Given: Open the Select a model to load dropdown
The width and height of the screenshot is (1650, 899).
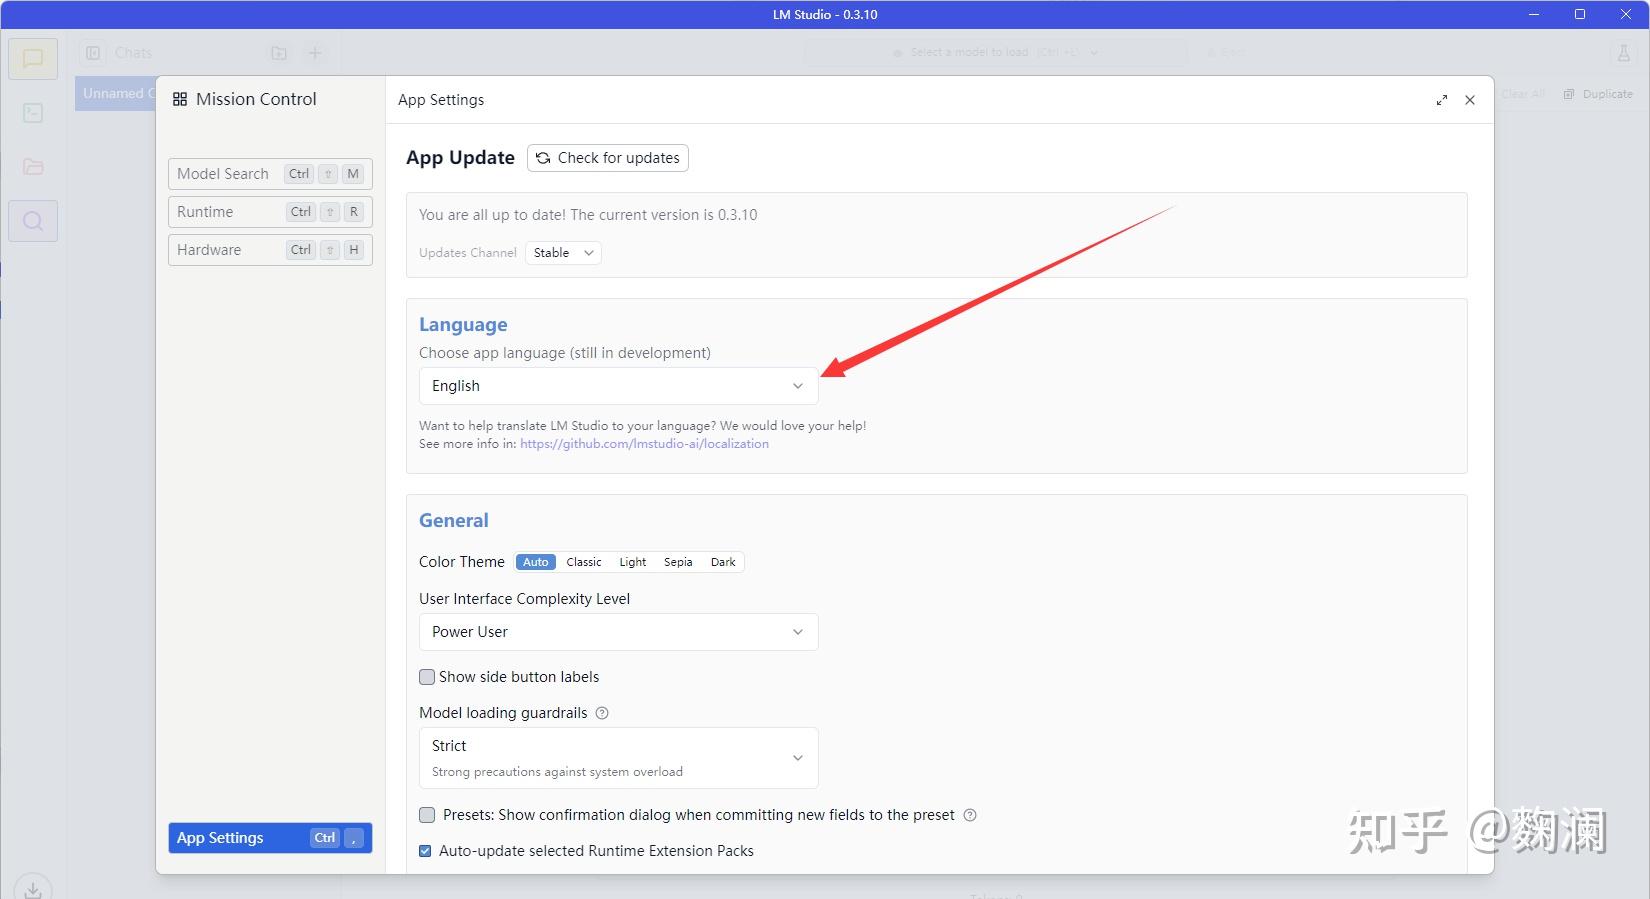Looking at the screenshot, I should 996,53.
